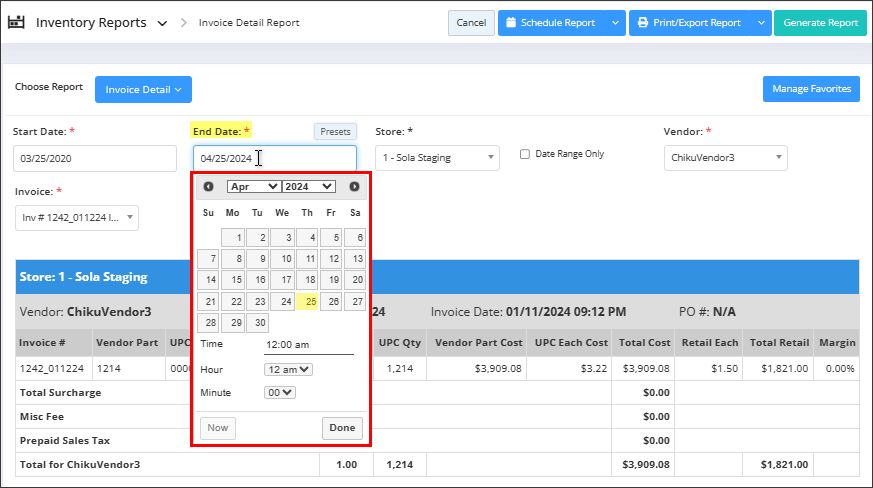This screenshot has width=873, height=488.
Task: Select April 25 highlighted in calendar
Action: pyautogui.click(x=309, y=301)
